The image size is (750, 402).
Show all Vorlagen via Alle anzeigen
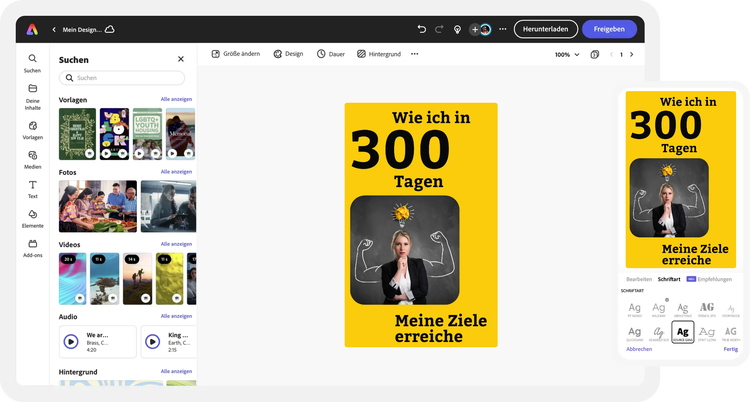coord(176,99)
